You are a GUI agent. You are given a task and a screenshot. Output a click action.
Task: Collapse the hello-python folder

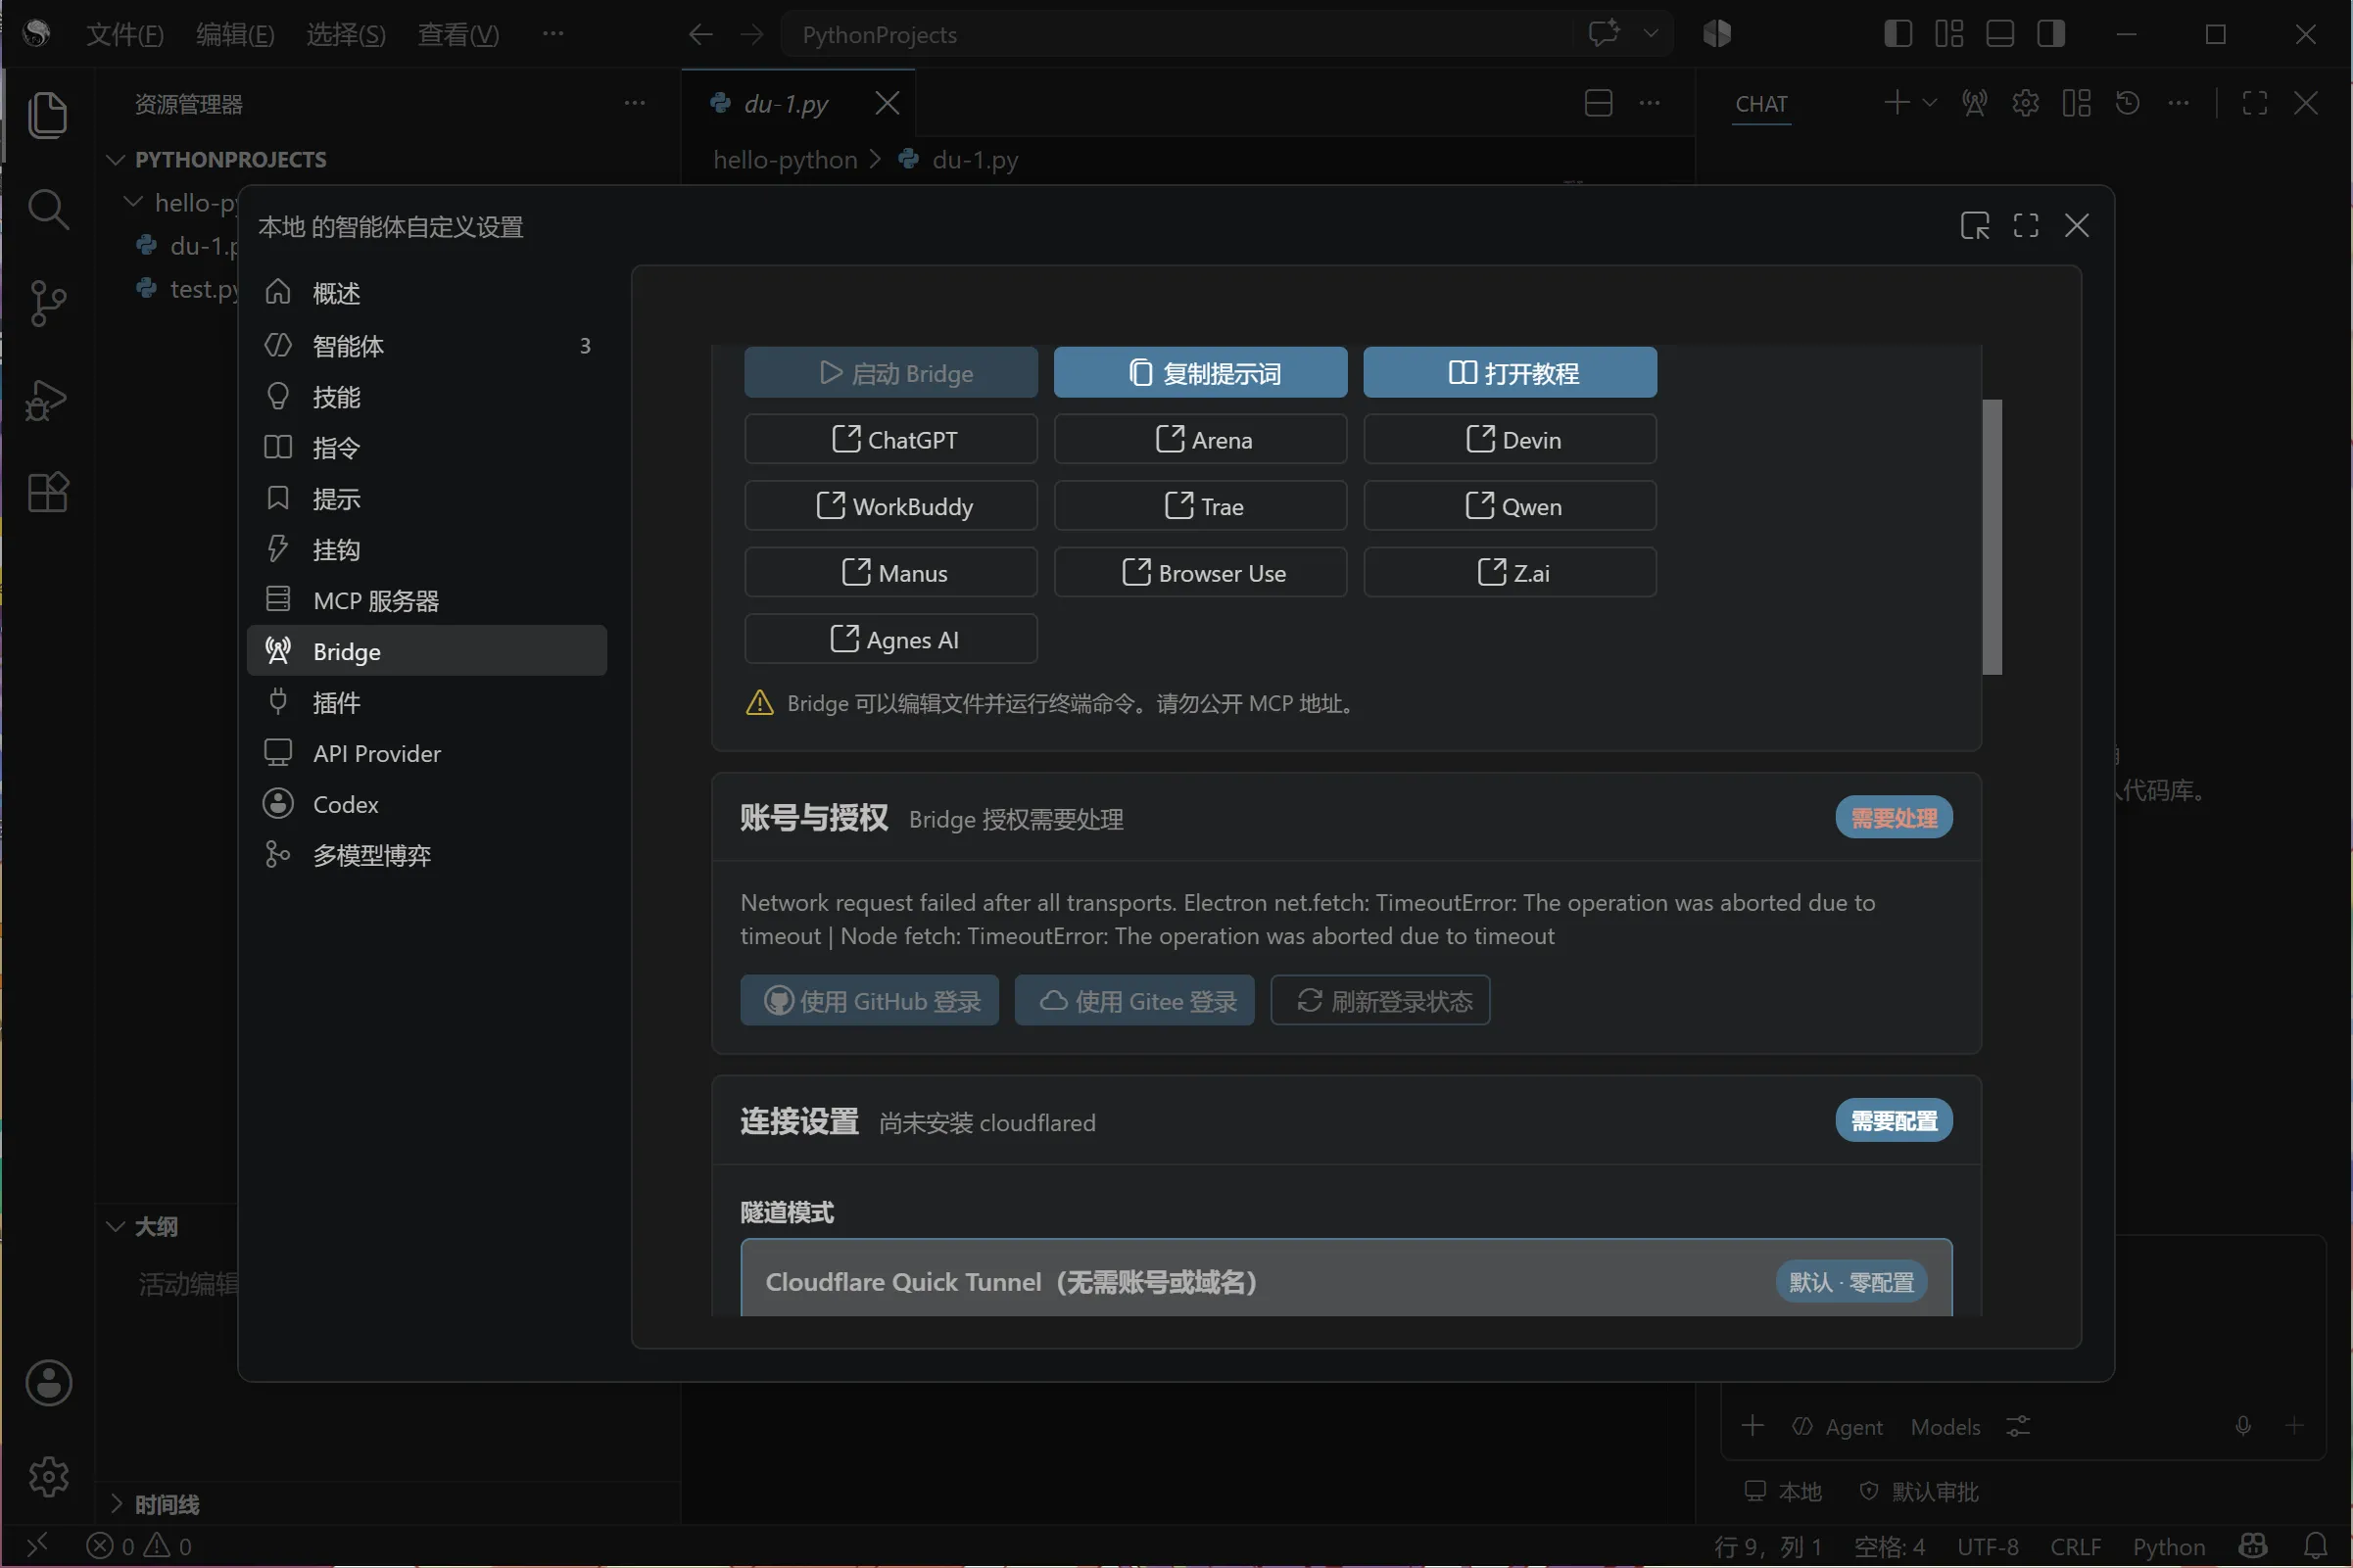[x=132, y=202]
